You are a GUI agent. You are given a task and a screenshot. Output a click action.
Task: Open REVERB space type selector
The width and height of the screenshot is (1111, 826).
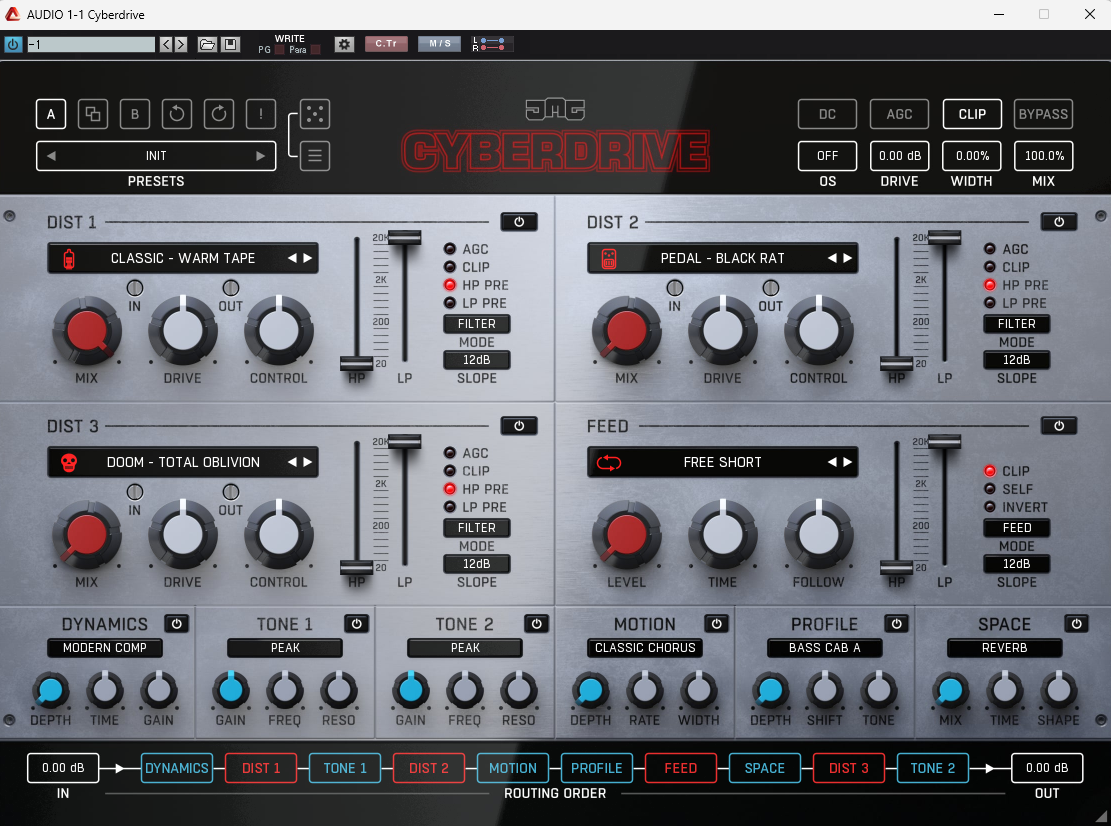point(1005,647)
